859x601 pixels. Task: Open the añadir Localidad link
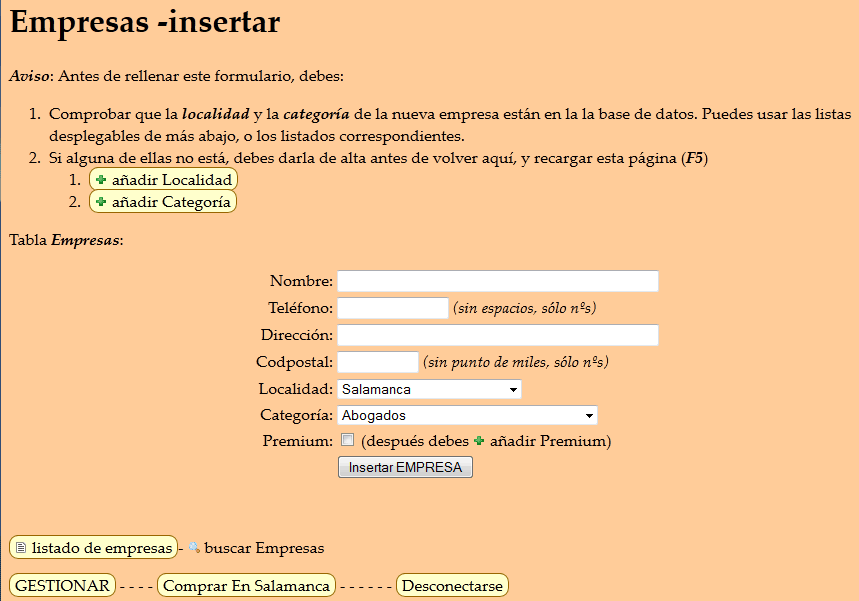pos(171,180)
